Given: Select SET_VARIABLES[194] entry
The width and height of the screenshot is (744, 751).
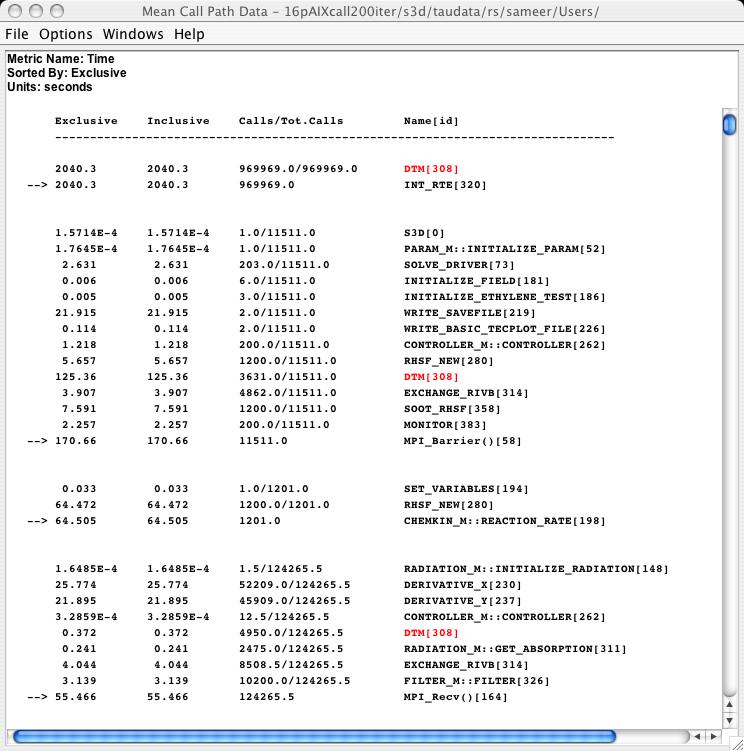Looking at the screenshot, I should point(466,489).
